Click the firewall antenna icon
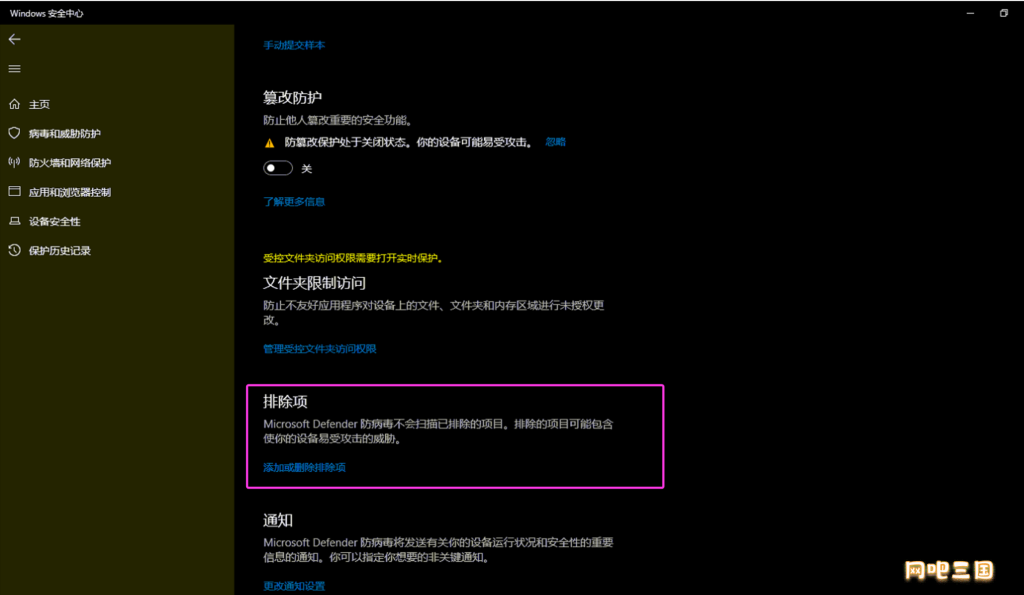This screenshot has height=595, width=1024. tap(14, 162)
